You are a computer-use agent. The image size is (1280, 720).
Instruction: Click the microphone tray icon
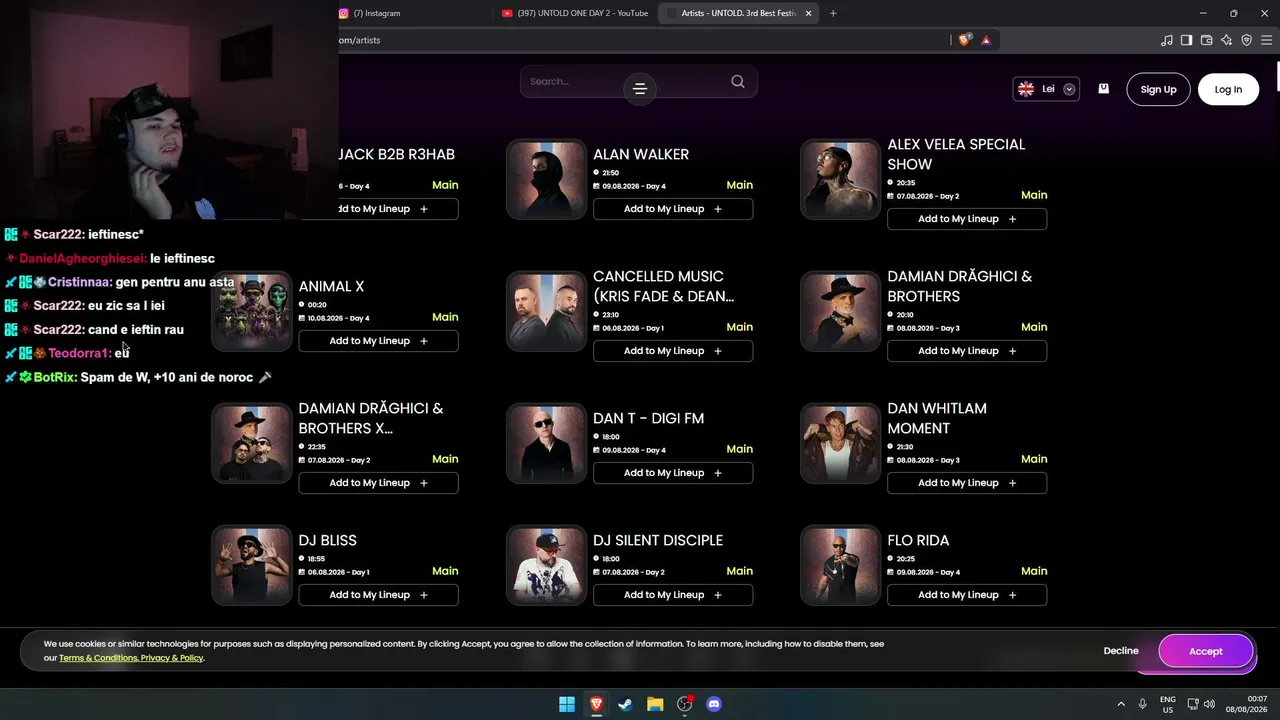[1142, 704]
